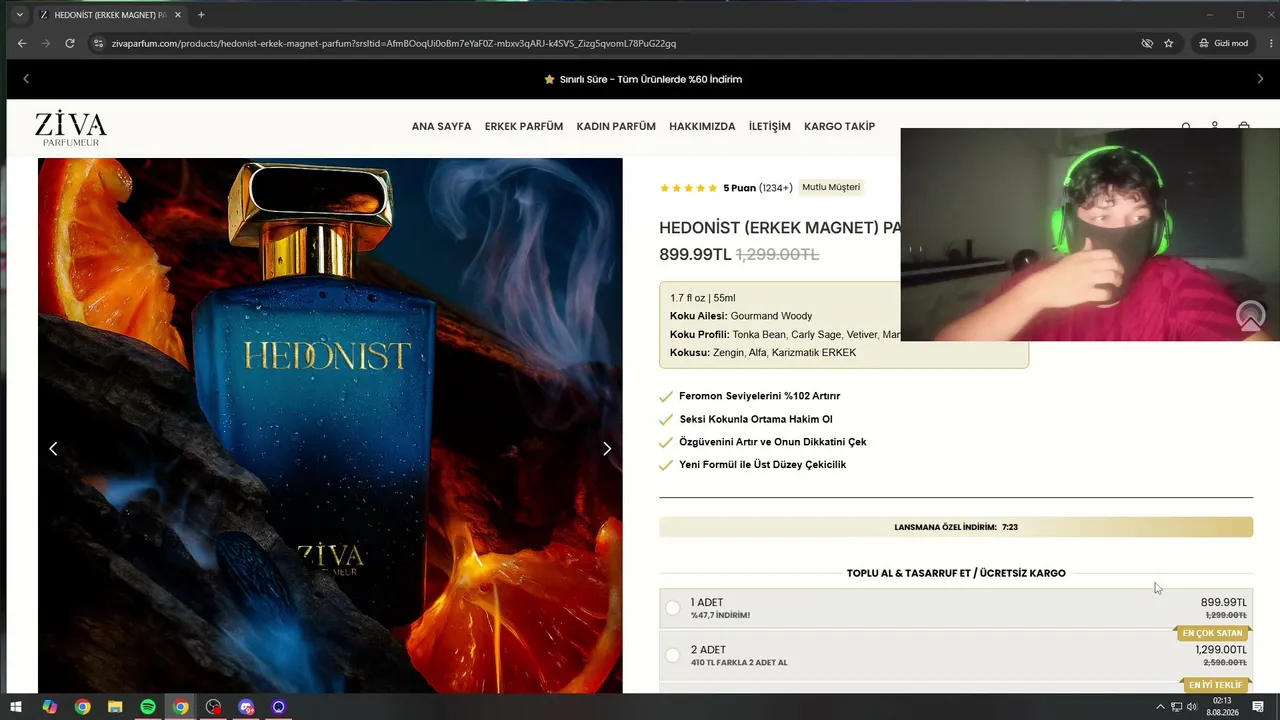The image size is (1280, 720).
Task: Click the scroll-up arrow on webcam overlay
Action: click(x=1250, y=316)
